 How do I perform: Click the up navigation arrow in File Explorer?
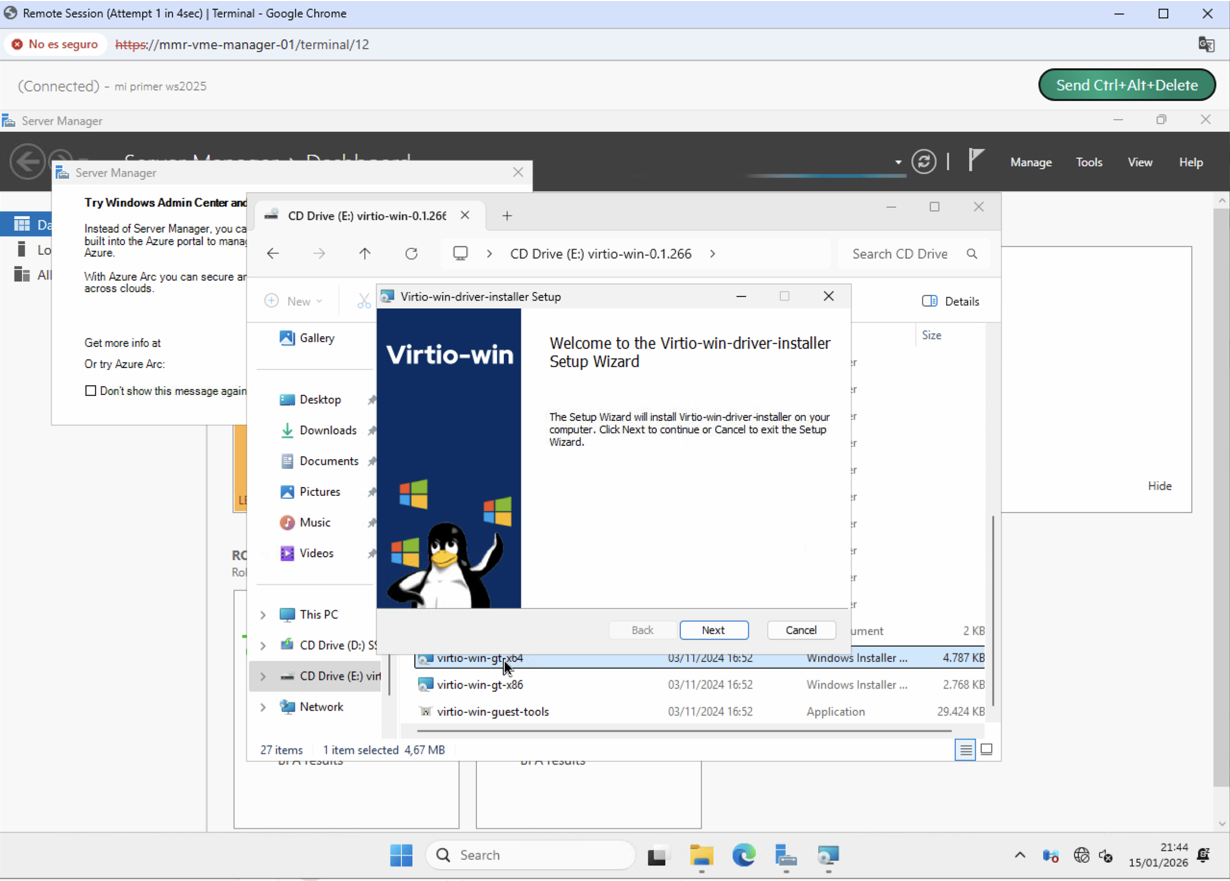tap(365, 254)
